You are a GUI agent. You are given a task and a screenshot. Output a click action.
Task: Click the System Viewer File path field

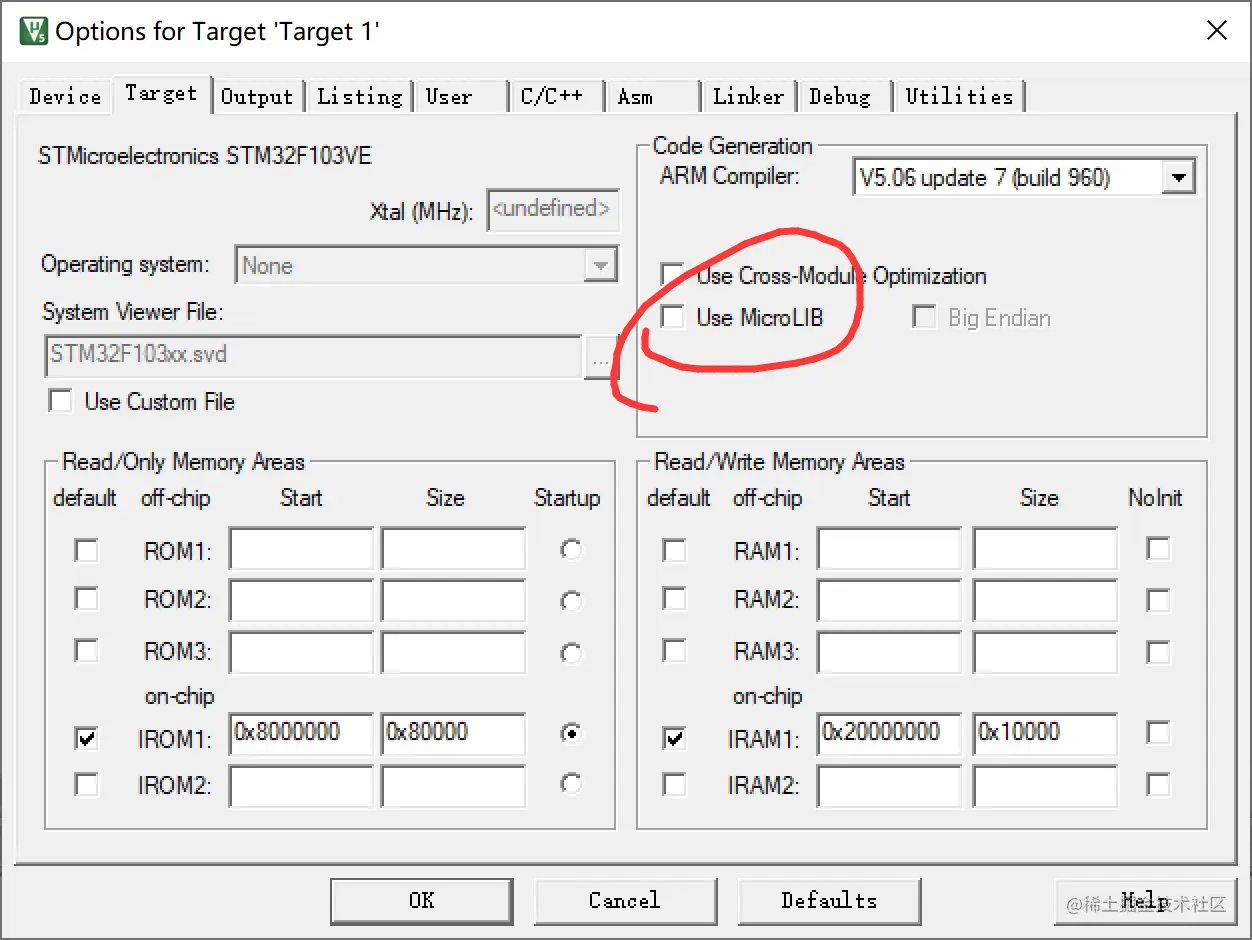pyautogui.click(x=313, y=355)
